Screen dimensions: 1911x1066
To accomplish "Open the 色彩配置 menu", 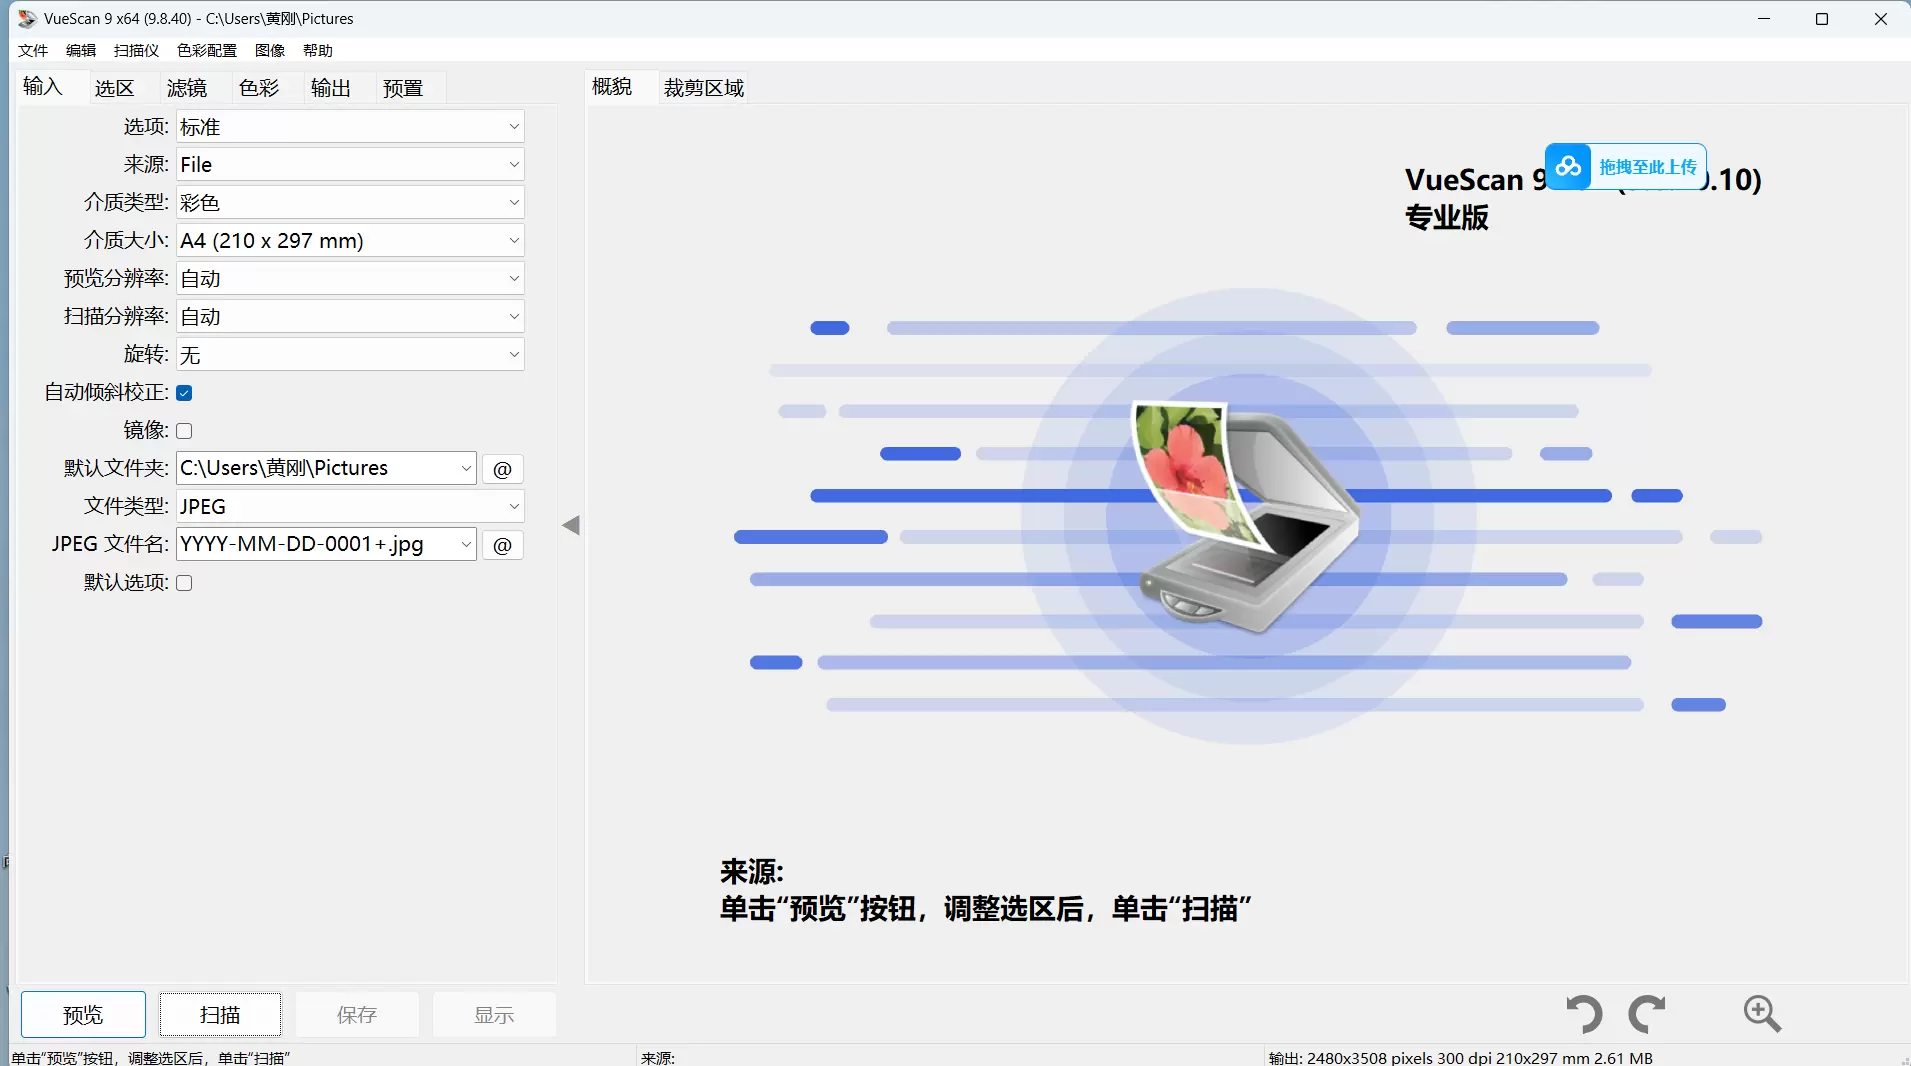I will [207, 50].
